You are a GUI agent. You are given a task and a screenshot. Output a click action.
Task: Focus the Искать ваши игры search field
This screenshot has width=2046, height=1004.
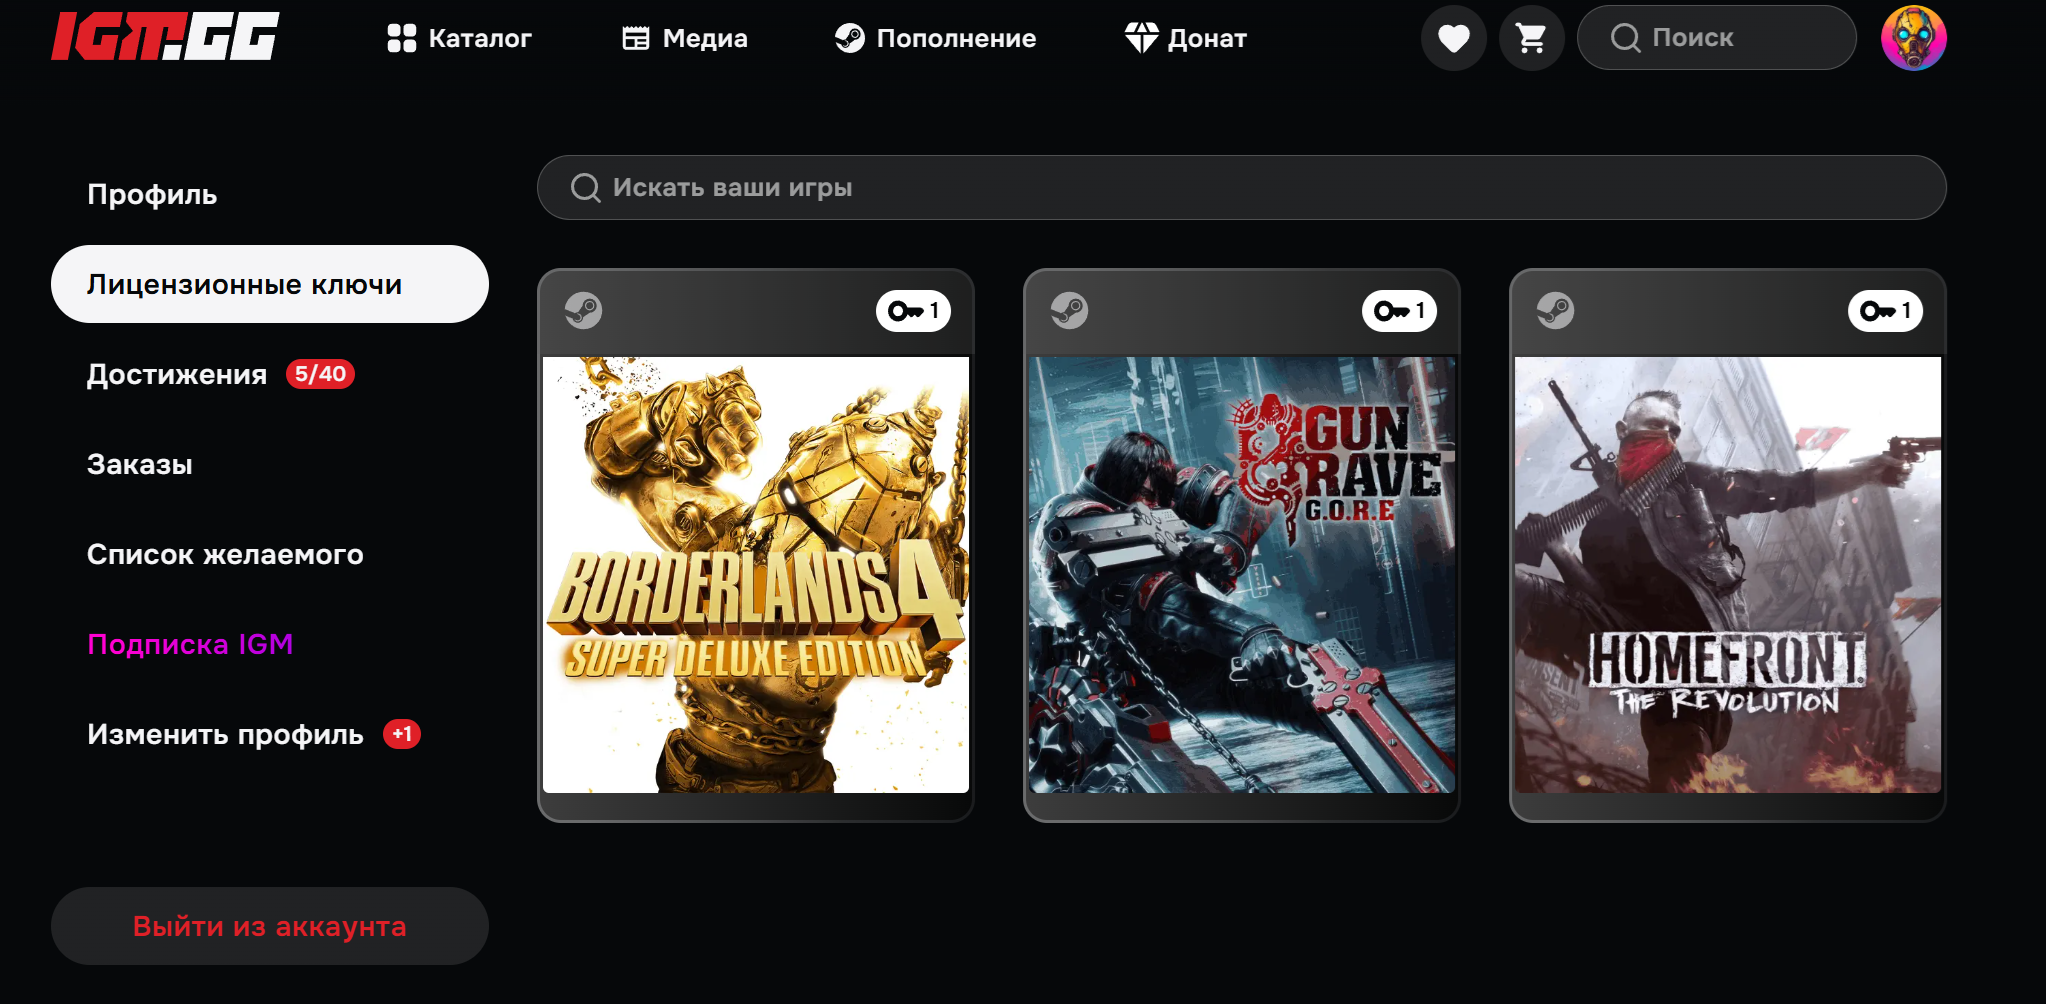coord(1242,188)
